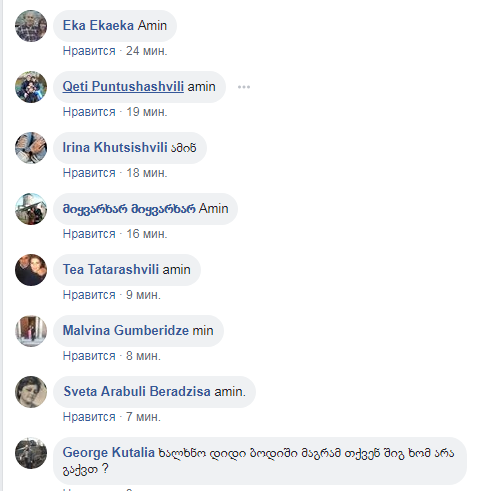The width and height of the screenshot is (480, 491).
Task: Go to Malvina Gumberidze's profile
Action: 126,330
